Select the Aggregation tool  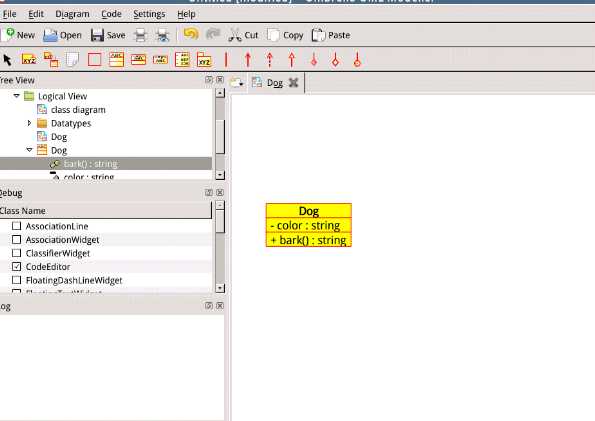[314, 60]
